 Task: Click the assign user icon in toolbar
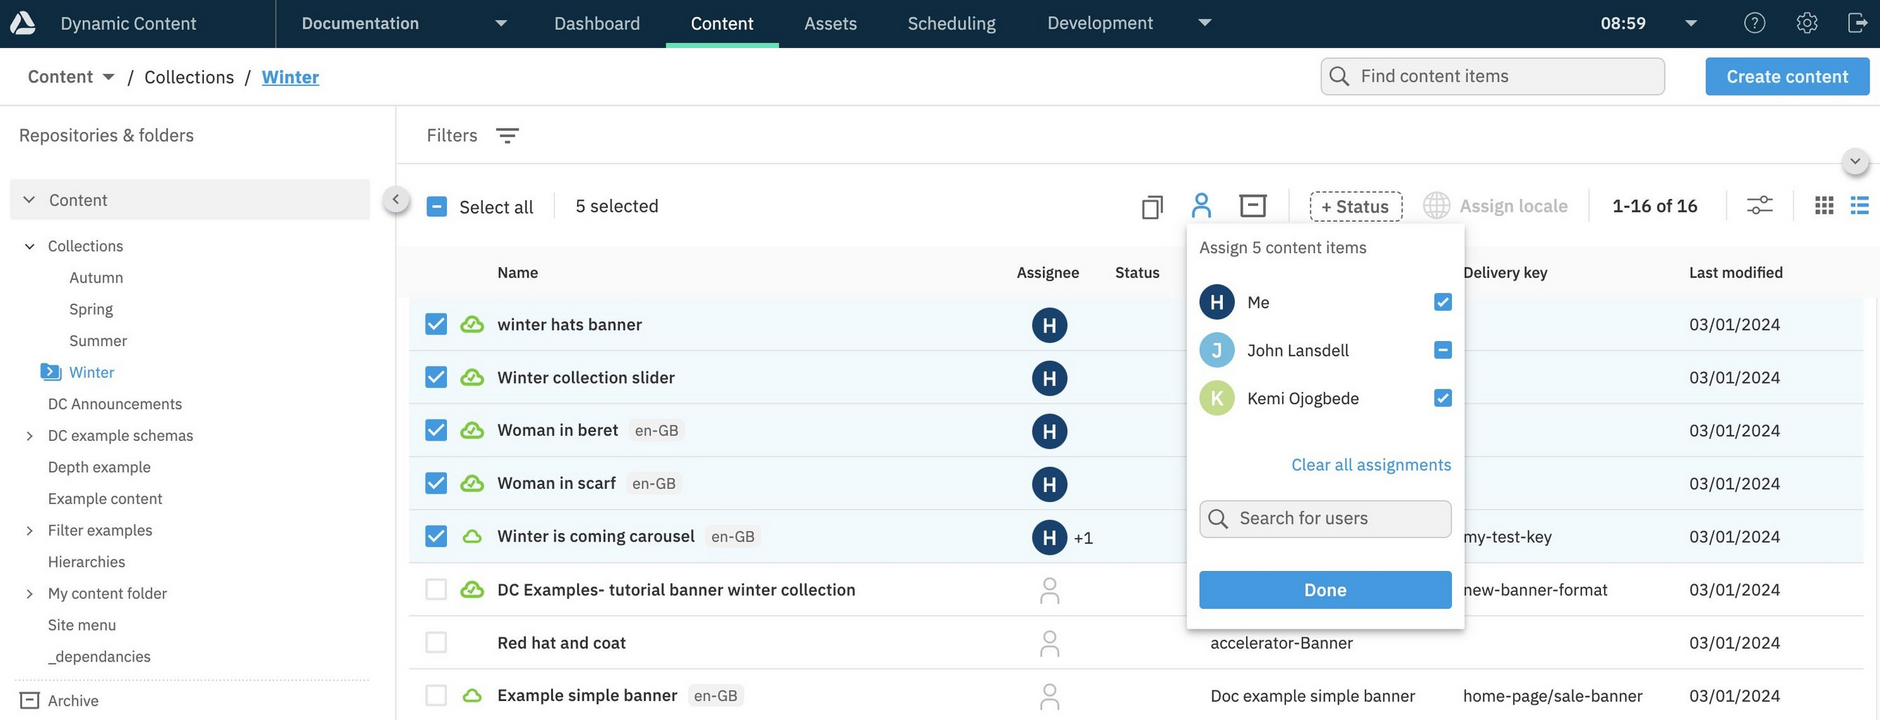click(1201, 206)
